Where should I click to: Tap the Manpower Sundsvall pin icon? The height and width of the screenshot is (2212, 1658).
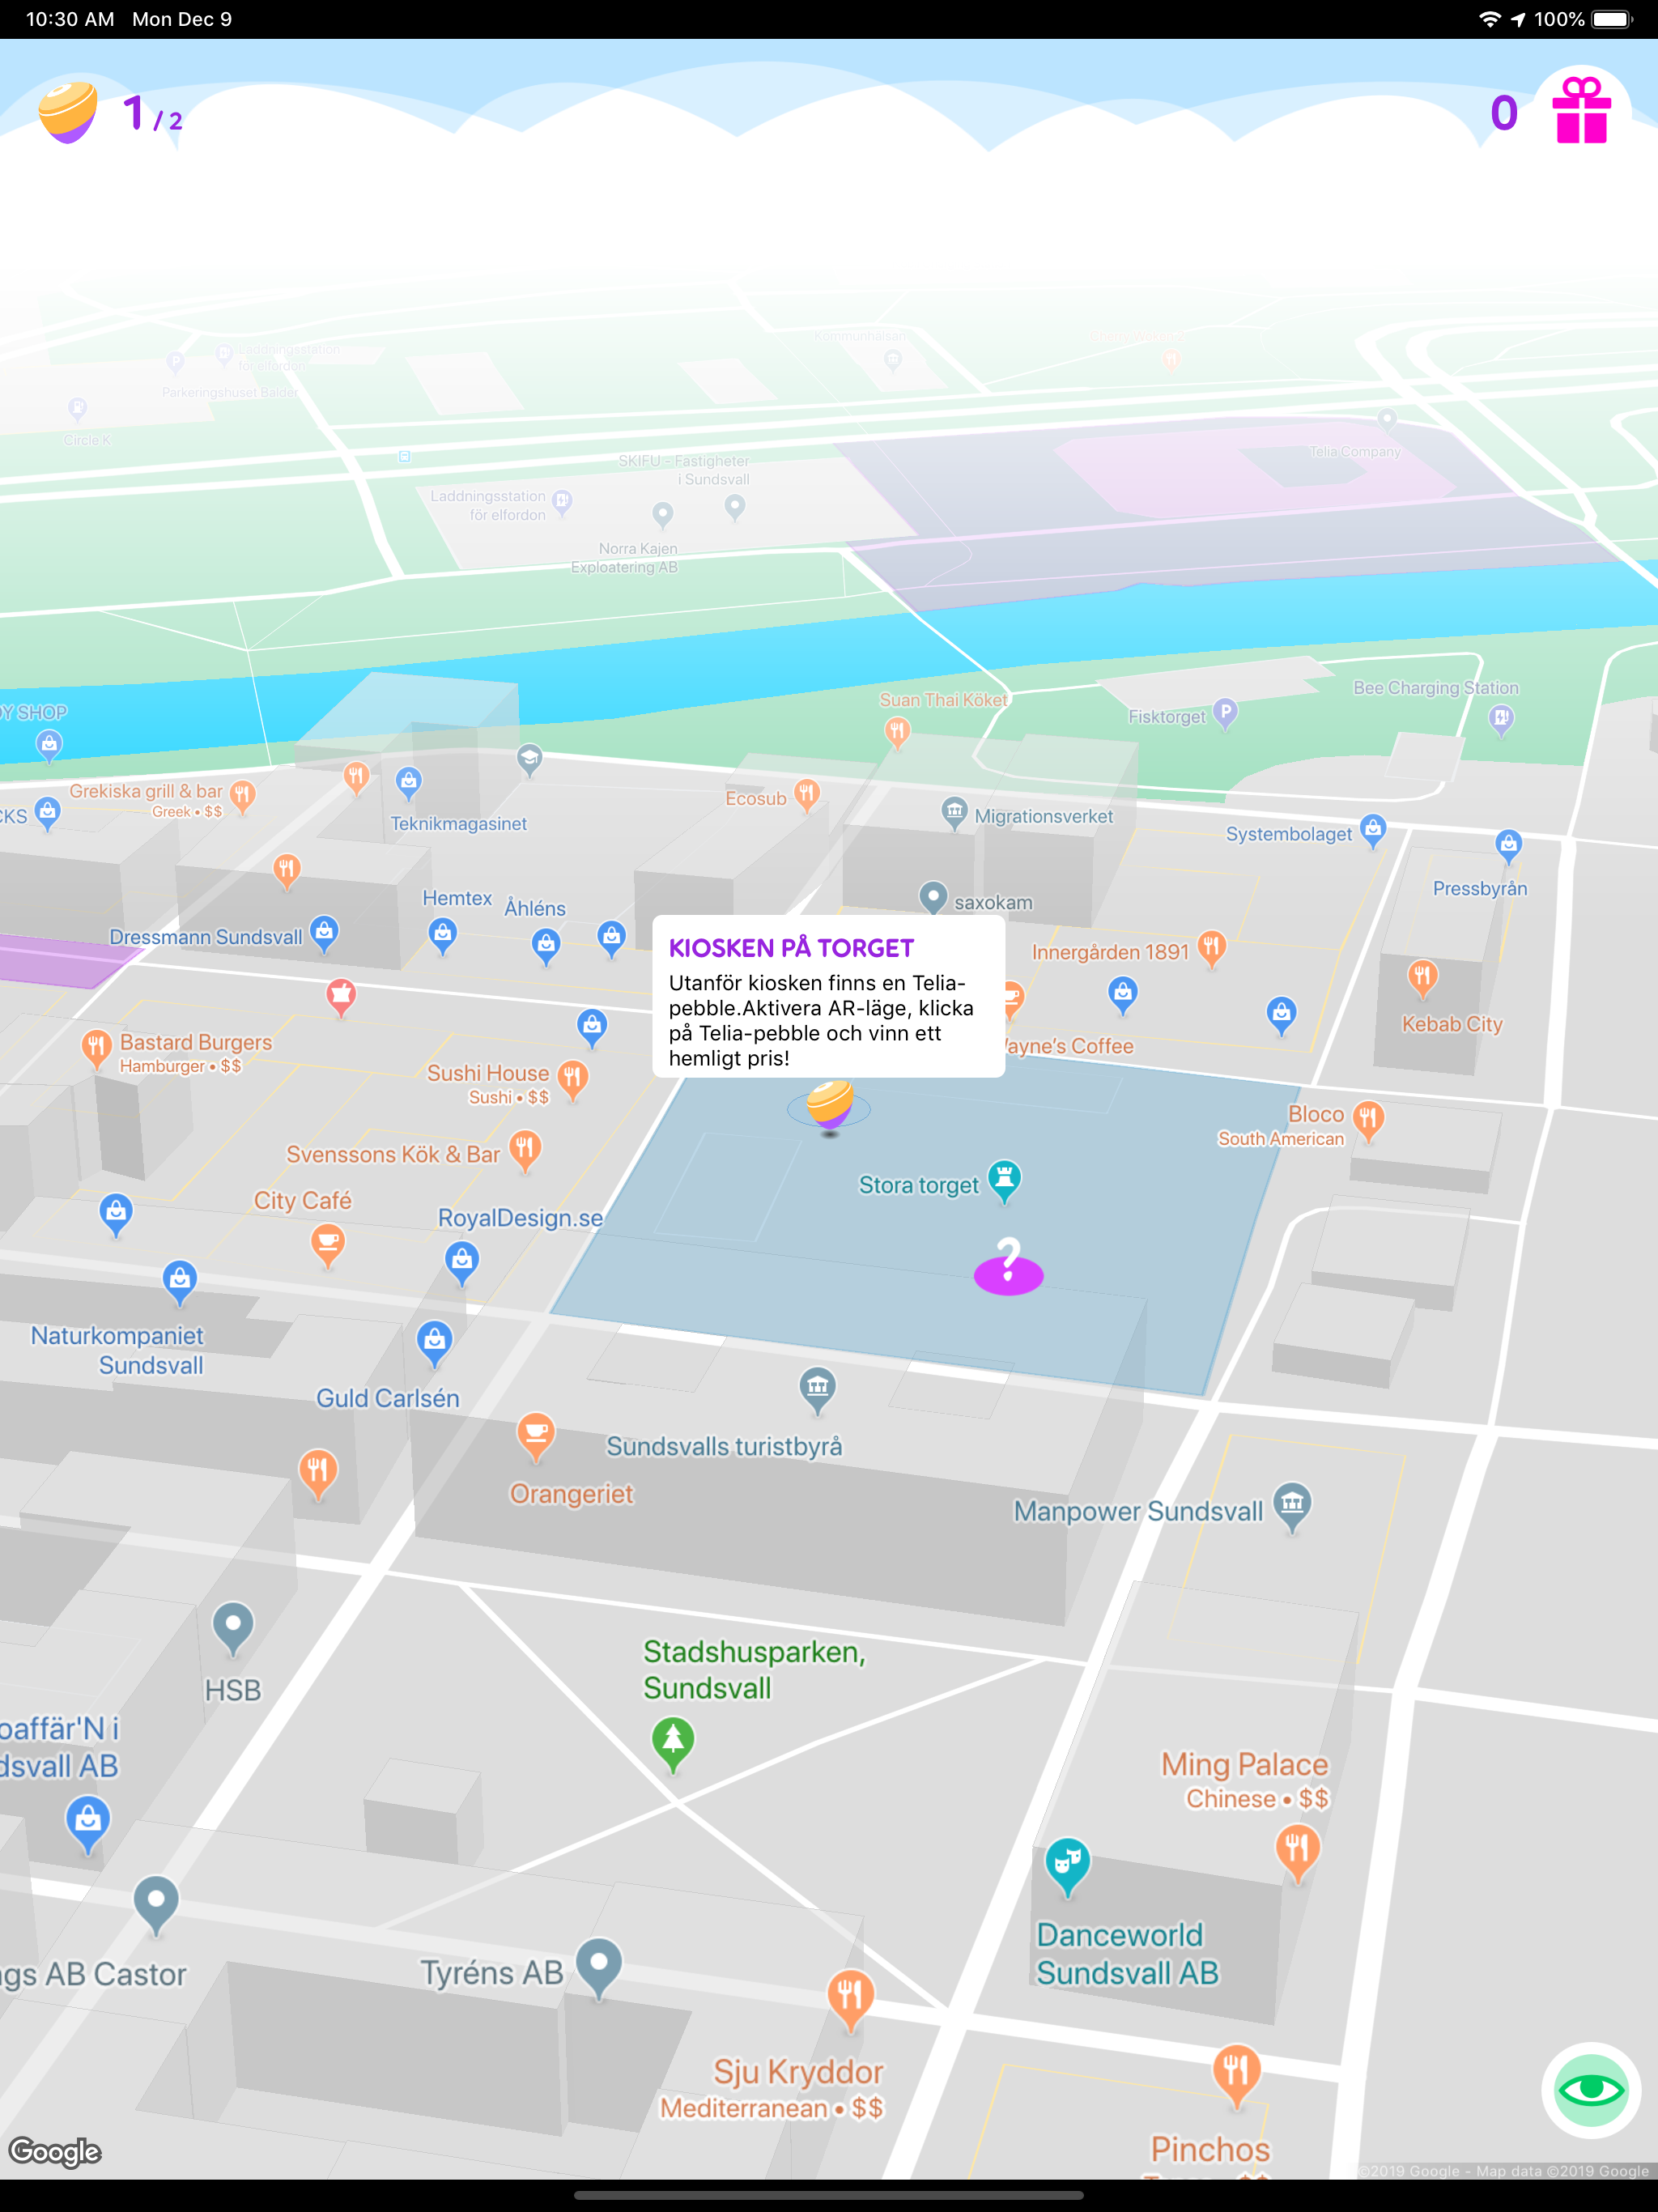pyautogui.click(x=1292, y=1506)
